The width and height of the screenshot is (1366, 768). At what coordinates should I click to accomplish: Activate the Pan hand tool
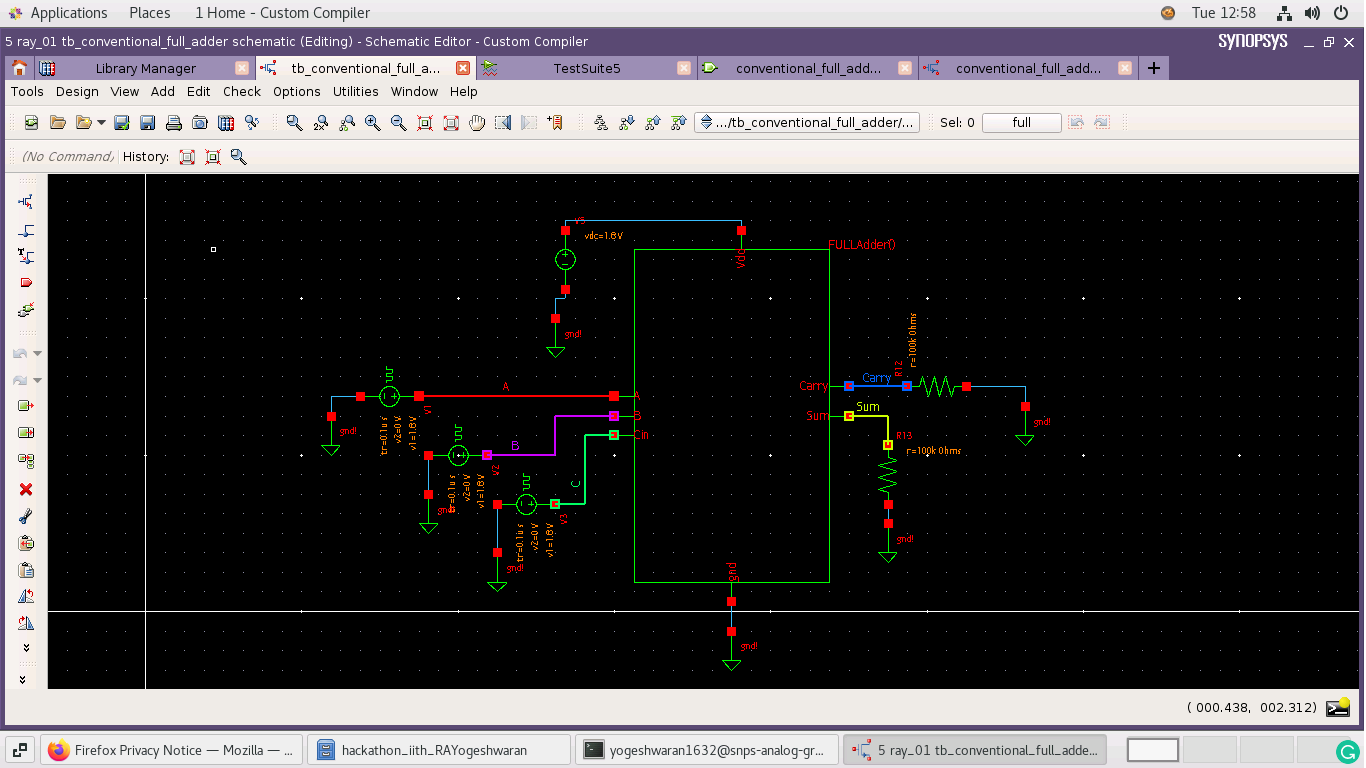[x=477, y=122]
